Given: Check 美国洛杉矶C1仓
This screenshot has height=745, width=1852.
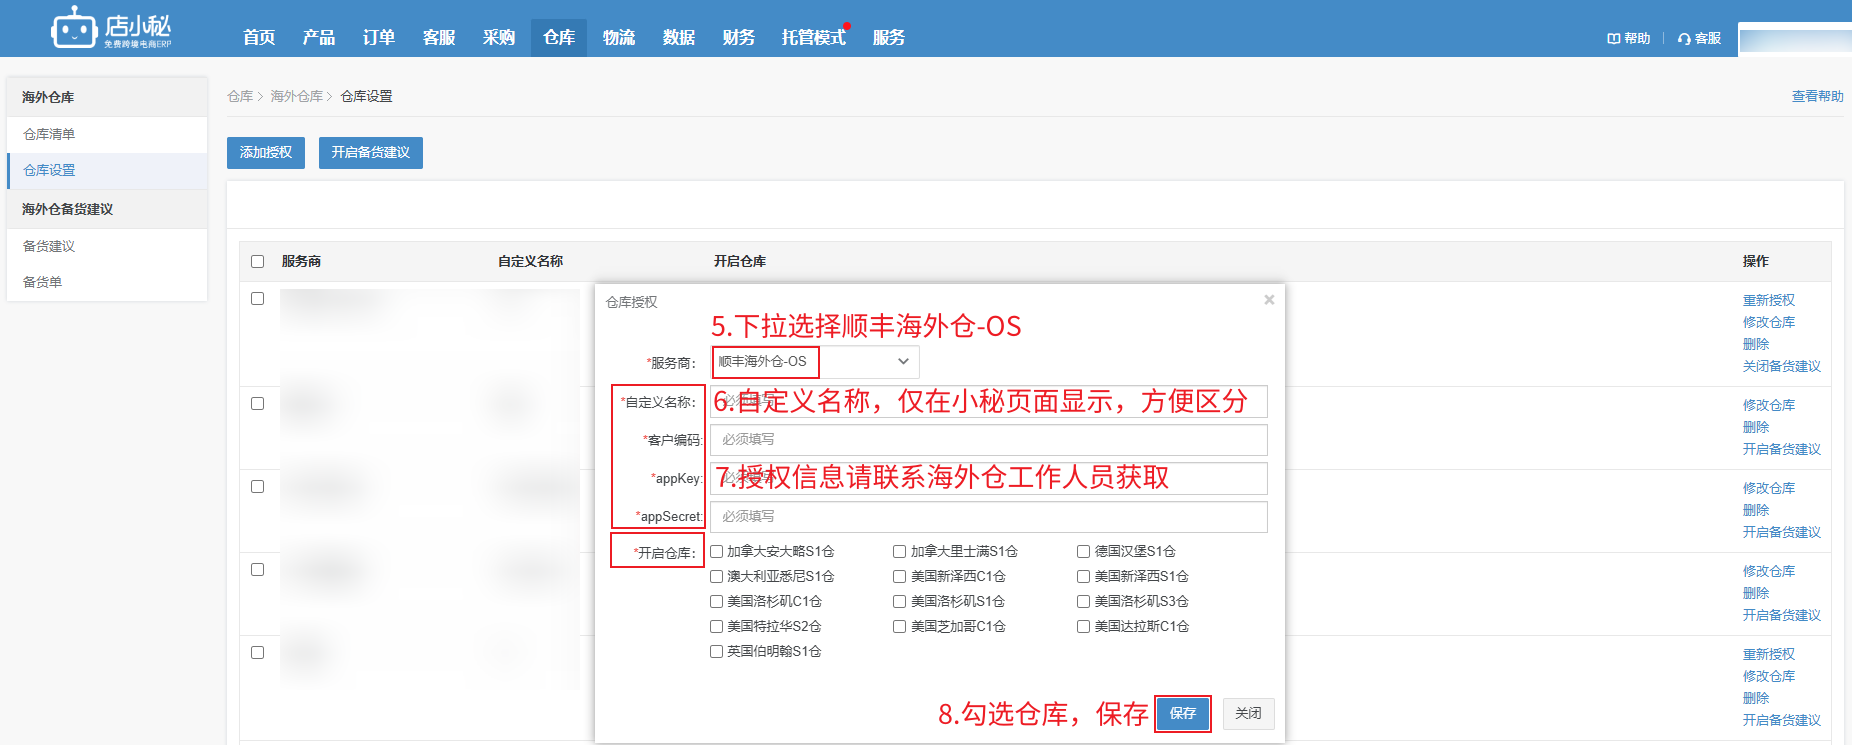Looking at the screenshot, I should [x=716, y=601].
